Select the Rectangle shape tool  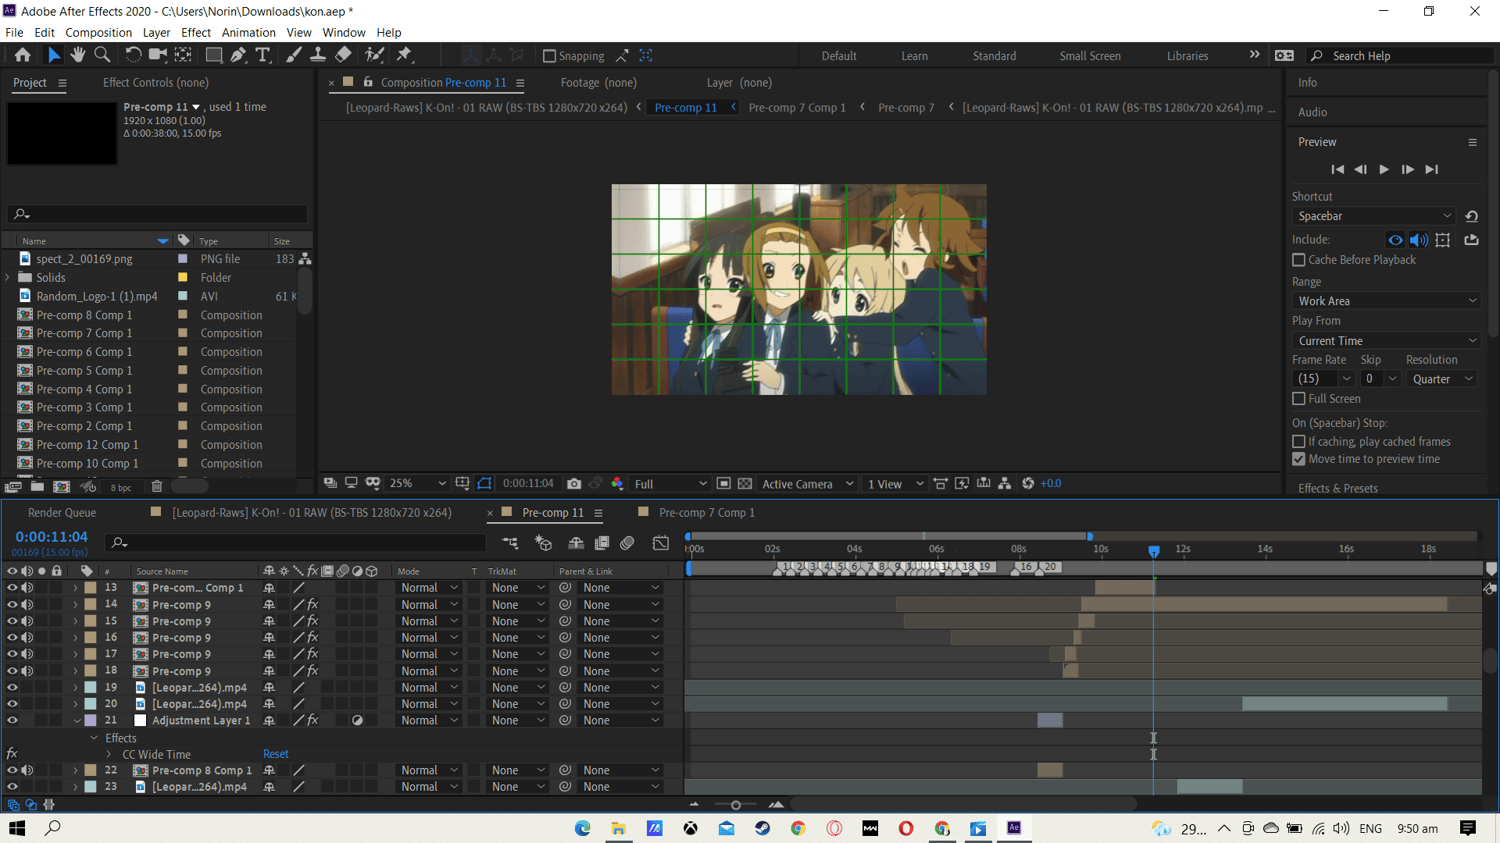click(213, 55)
